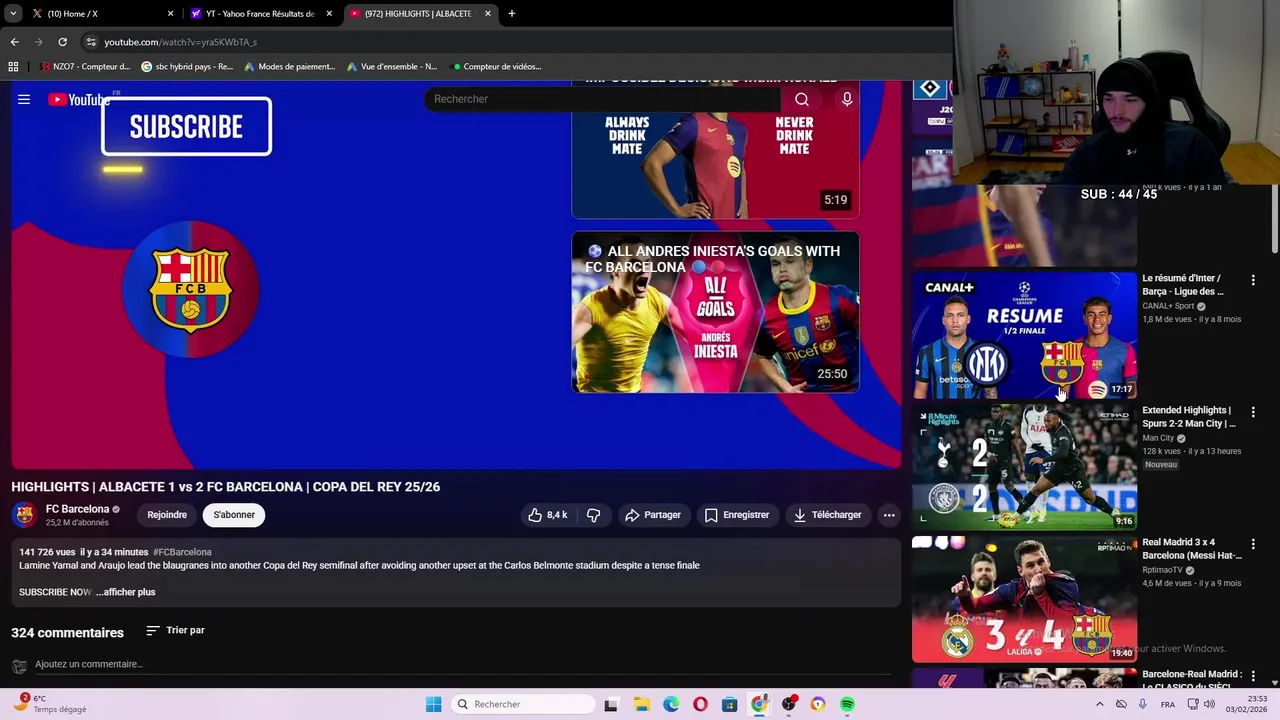1280x720 pixels.
Task: Open the Always Drink Mate end-screen video card
Action: [x=715, y=150]
